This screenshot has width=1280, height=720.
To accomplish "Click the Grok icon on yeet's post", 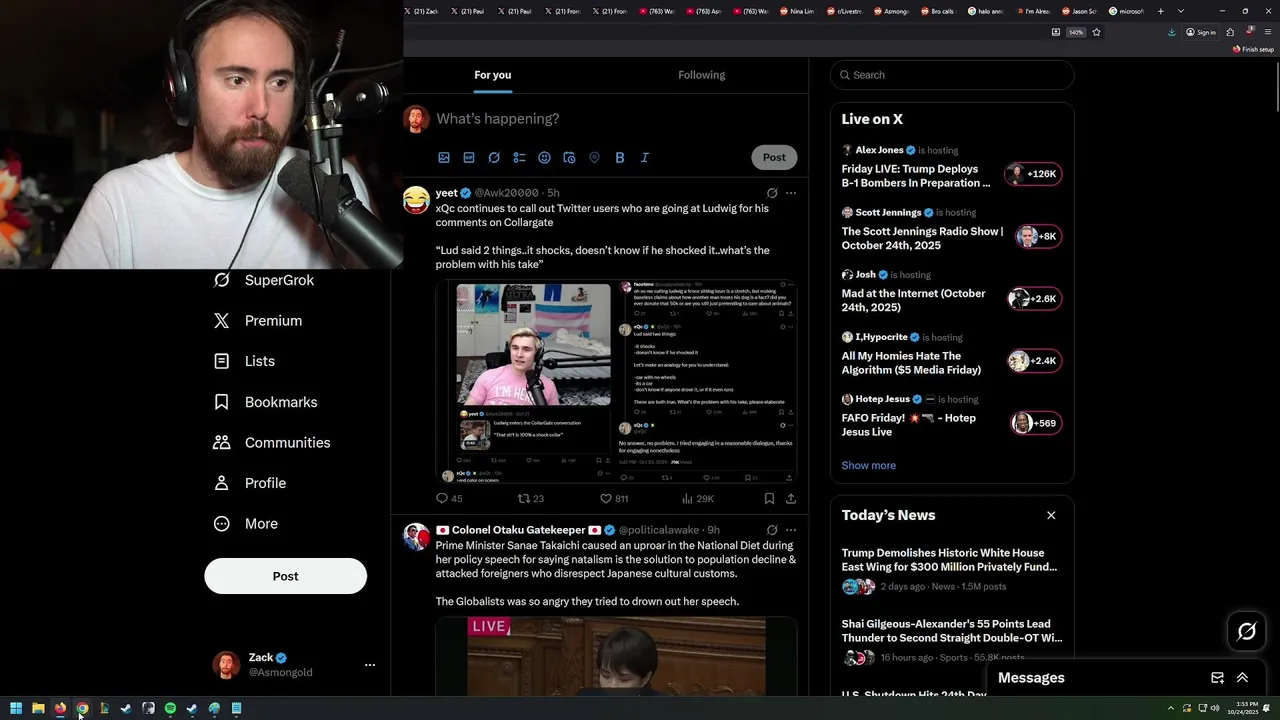I will tap(772, 193).
